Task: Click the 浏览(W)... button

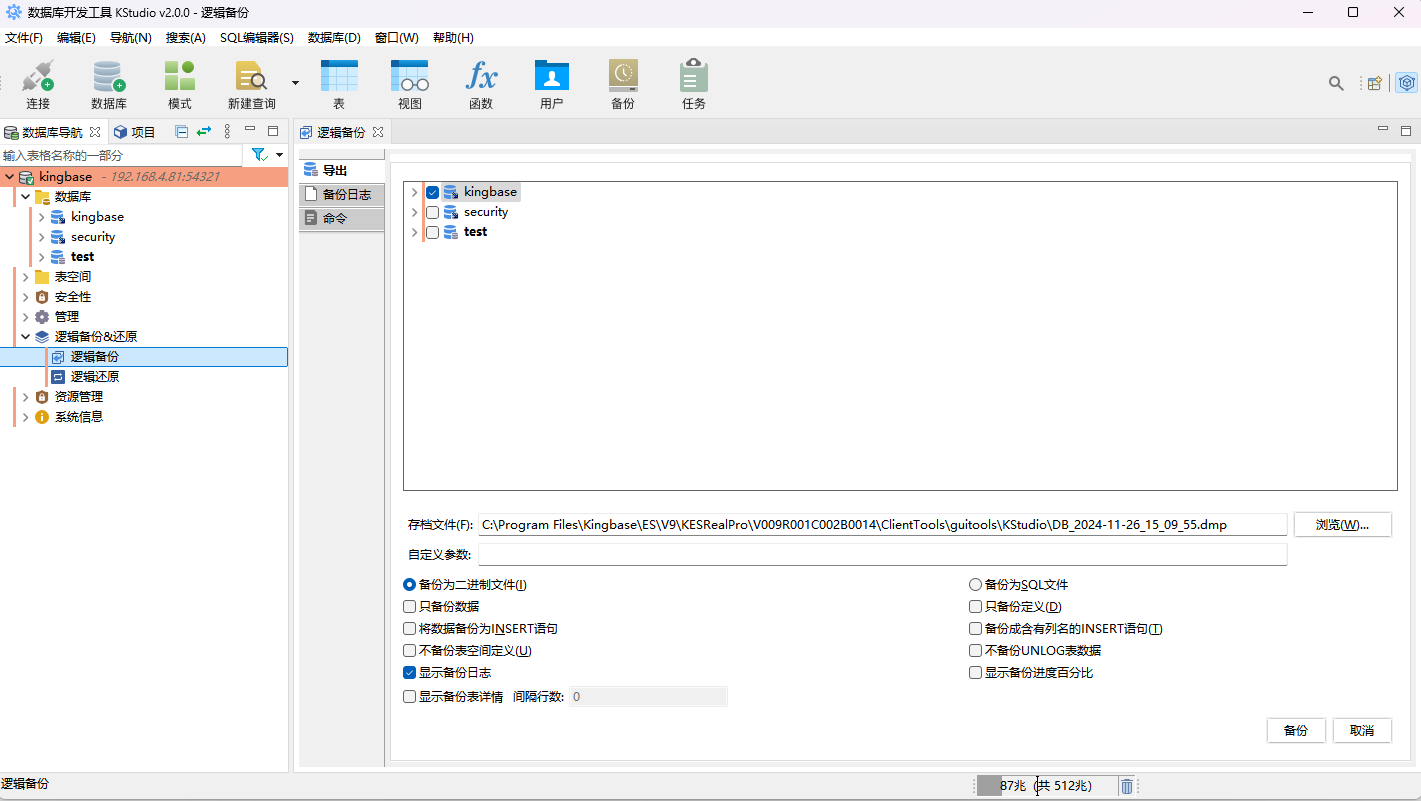Action: tap(1342, 525)
